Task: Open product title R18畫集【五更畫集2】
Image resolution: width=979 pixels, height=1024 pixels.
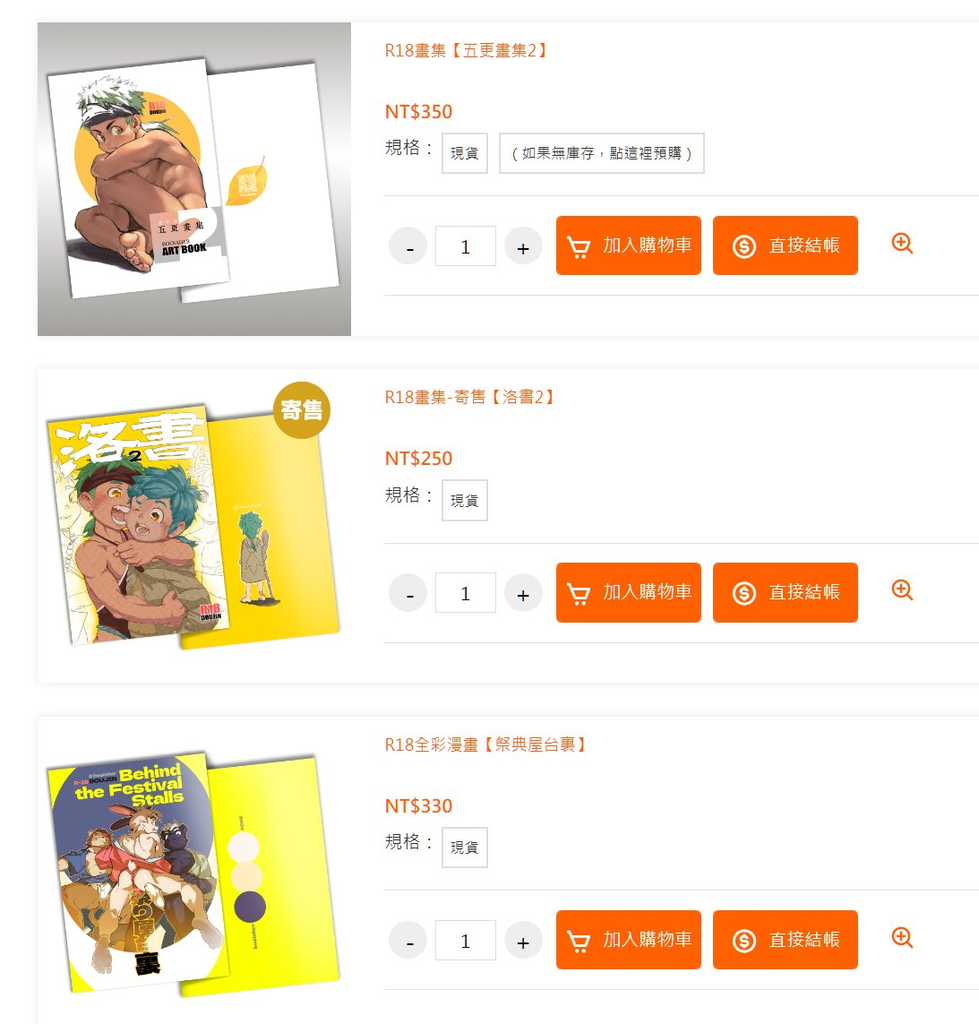Action: [465, 50]
